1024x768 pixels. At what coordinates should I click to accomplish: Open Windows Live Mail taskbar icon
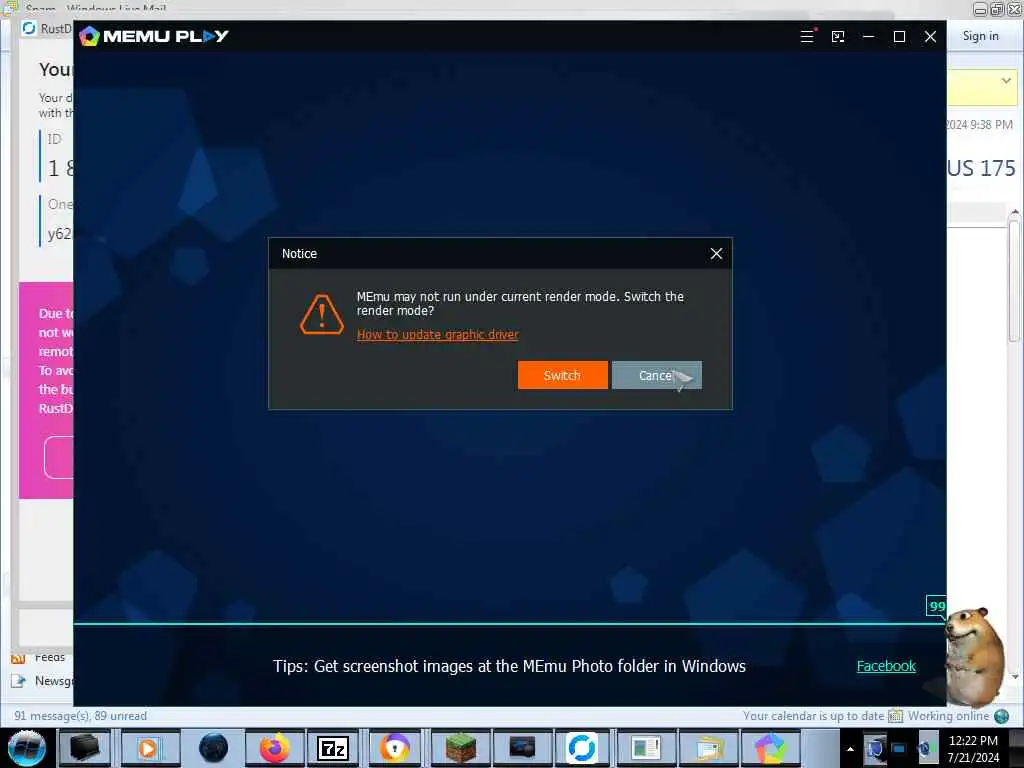coord(708,748)
